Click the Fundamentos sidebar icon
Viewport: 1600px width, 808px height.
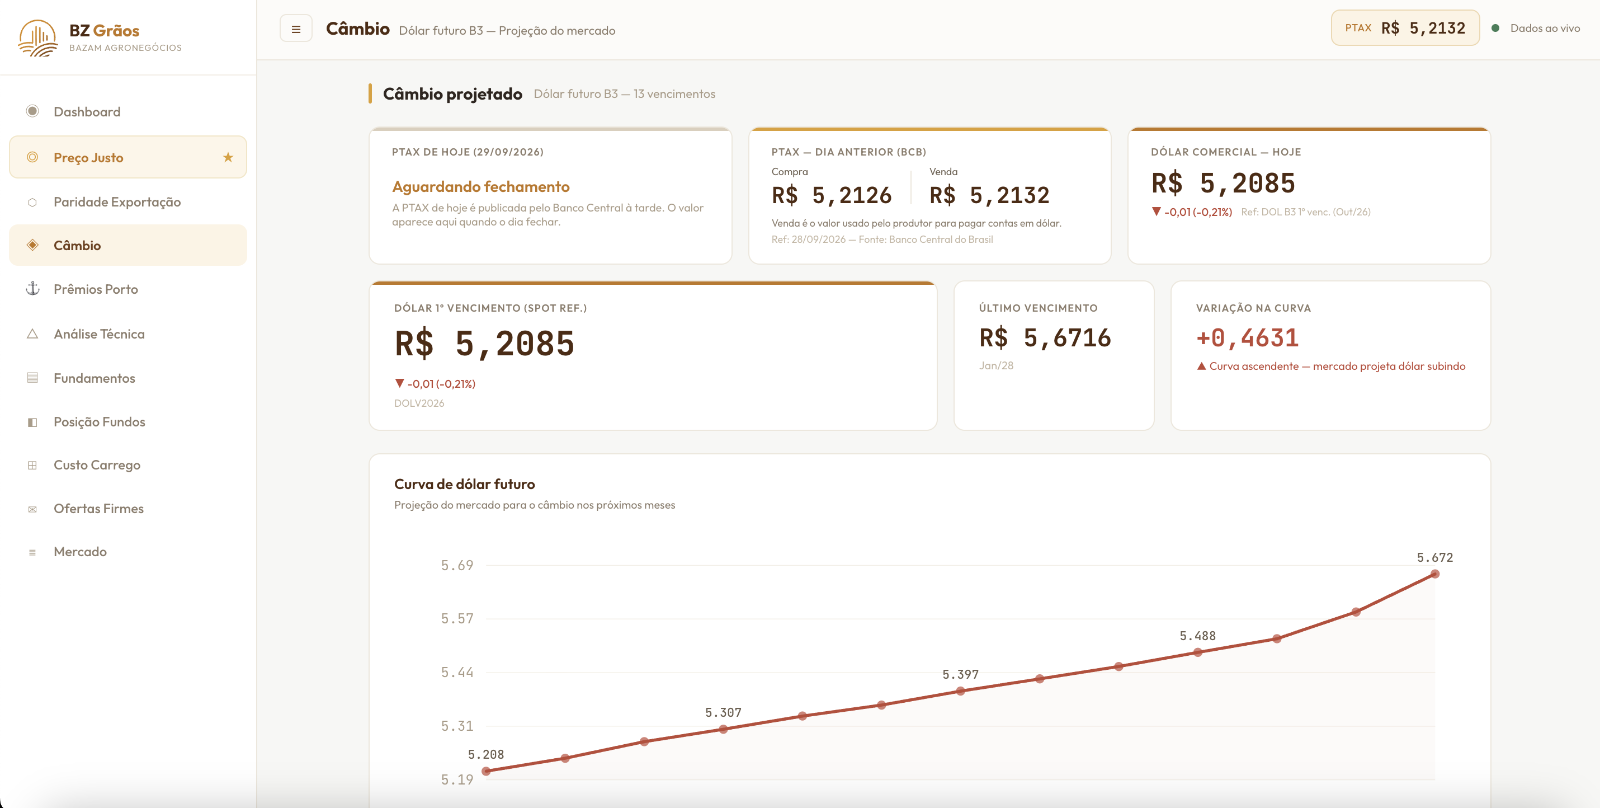pos(32,378)
